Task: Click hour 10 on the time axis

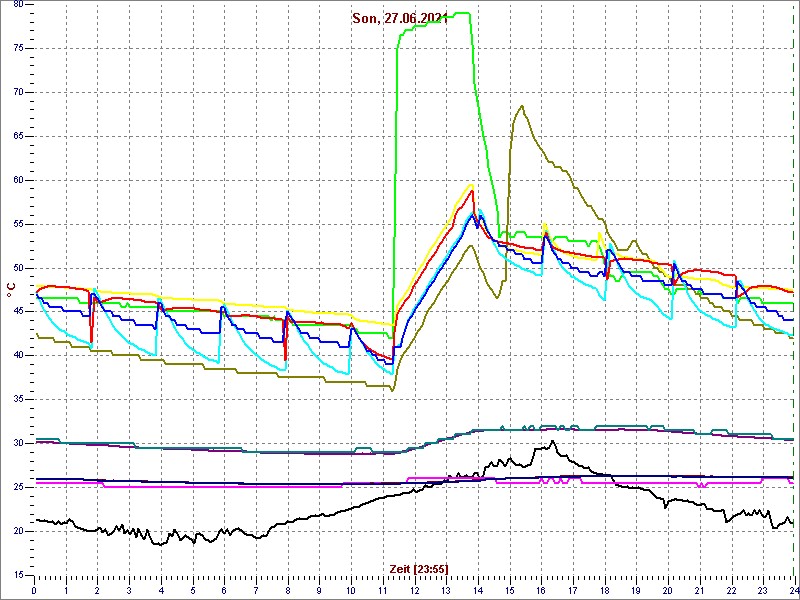Action: (351, 590)
